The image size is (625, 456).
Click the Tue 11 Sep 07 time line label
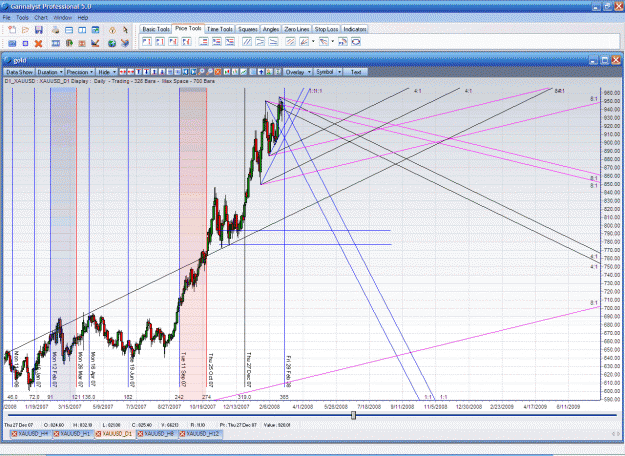[x=183, y=370]
